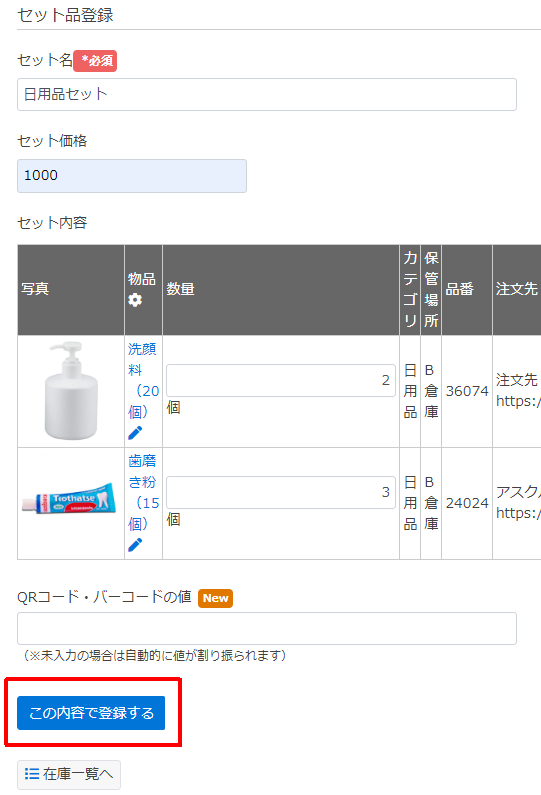Go to 在庫一覧へ
The image size is (541, 795).
(69, 774)
